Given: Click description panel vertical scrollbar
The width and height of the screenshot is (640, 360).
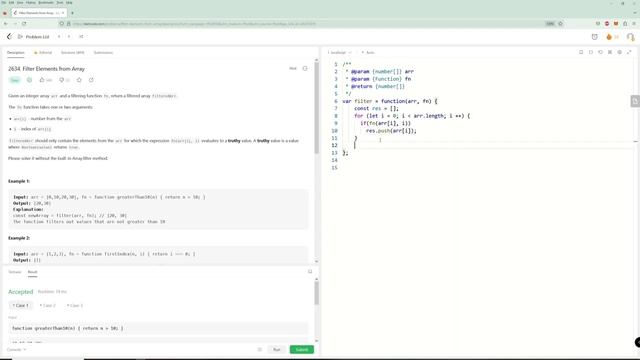Looking at the screenshot, I should pyautogui.click(x=316, y=108).
